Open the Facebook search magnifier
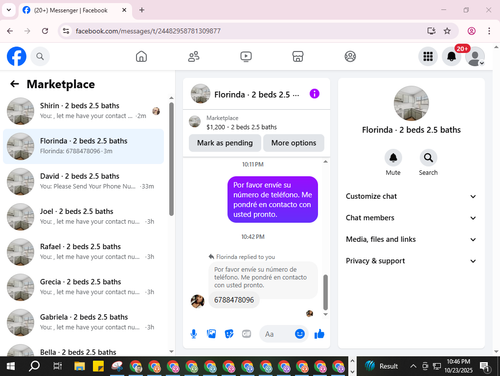The width and height of the screenshot is (500, 376). click(x=40, y=56)
